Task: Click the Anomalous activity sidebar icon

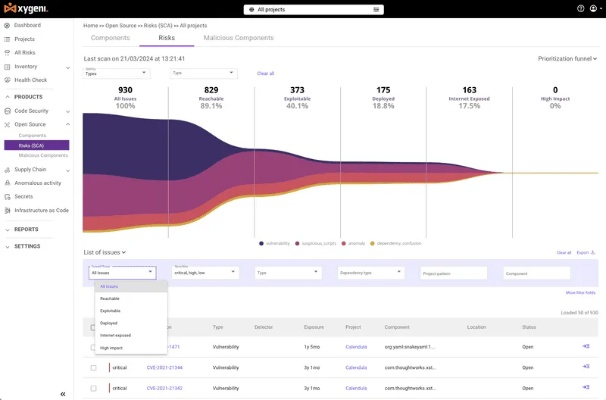Action: pos(9,183)
